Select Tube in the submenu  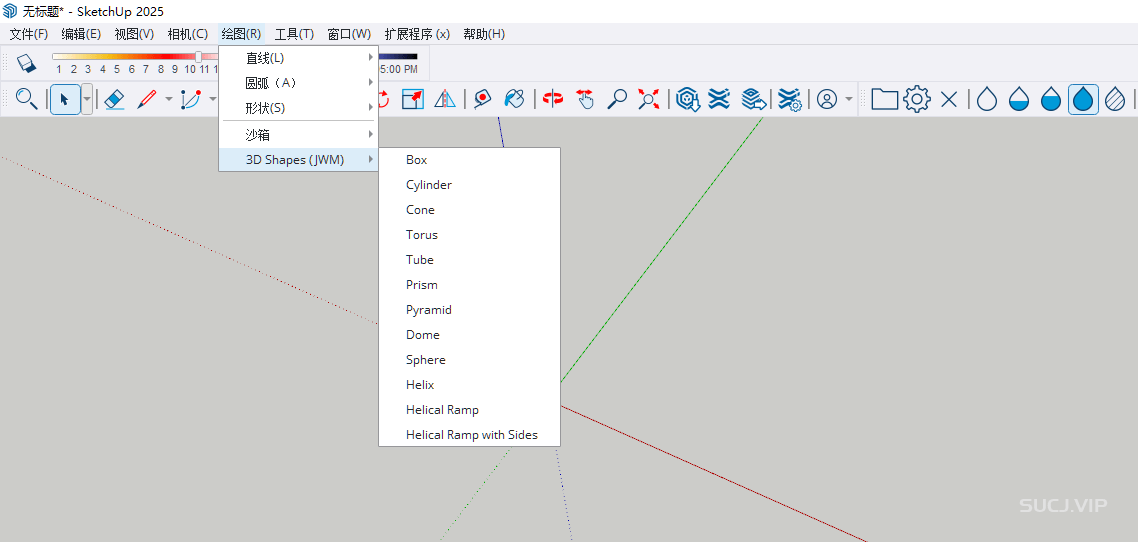[469, 260]
